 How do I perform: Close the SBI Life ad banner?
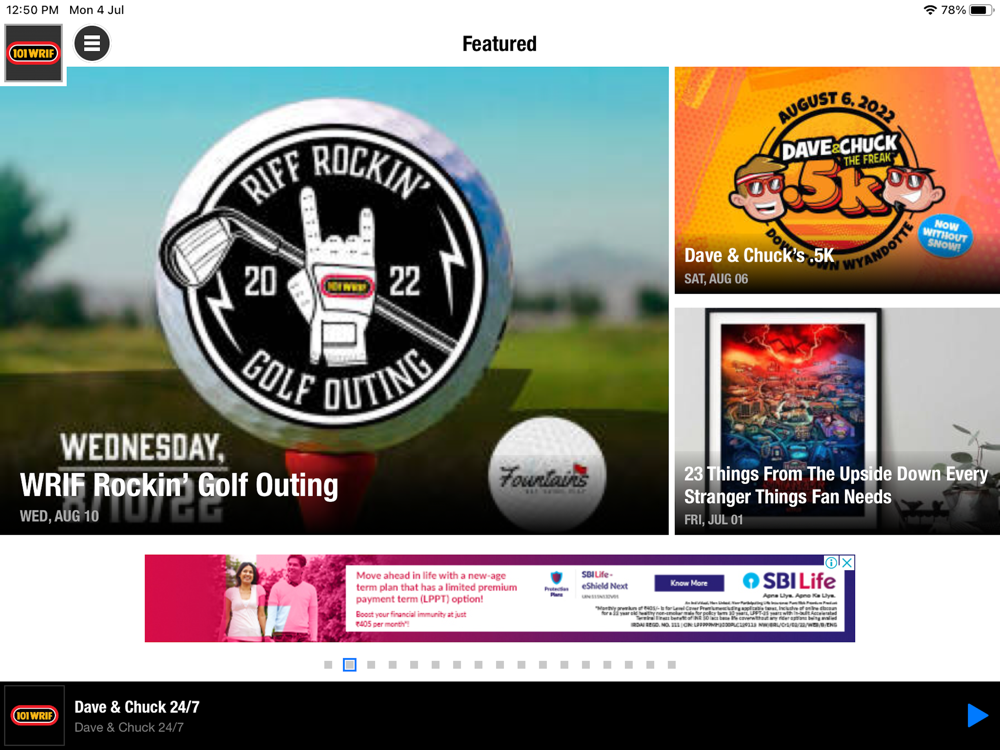coord(847,562)
